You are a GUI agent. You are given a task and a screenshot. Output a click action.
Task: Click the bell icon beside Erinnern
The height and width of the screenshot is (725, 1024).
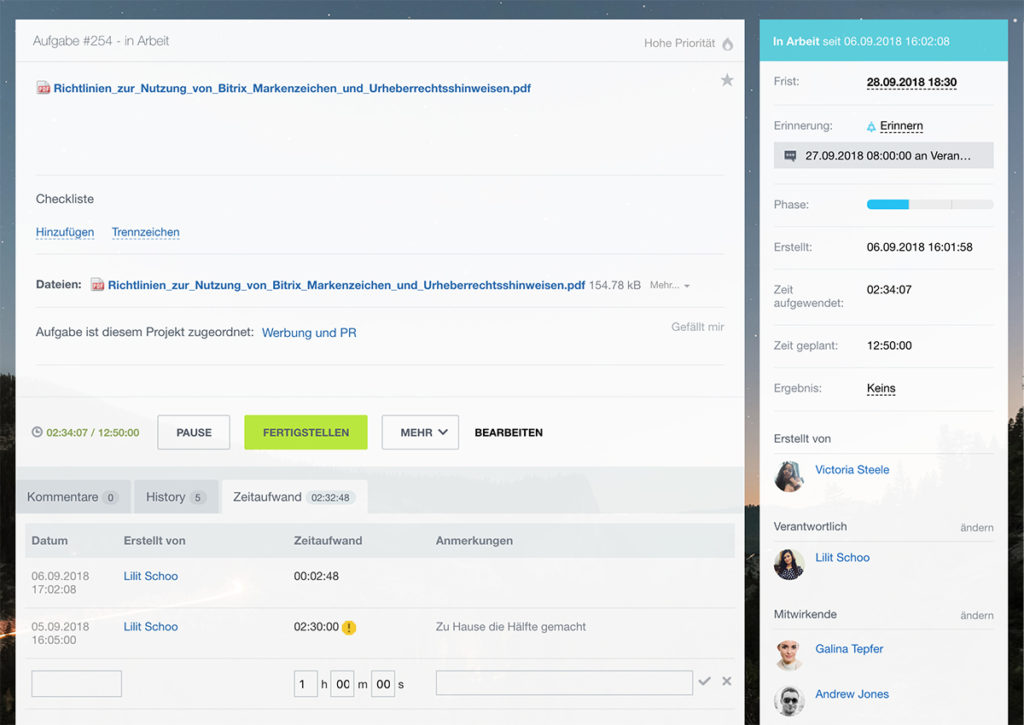point(871,126)
